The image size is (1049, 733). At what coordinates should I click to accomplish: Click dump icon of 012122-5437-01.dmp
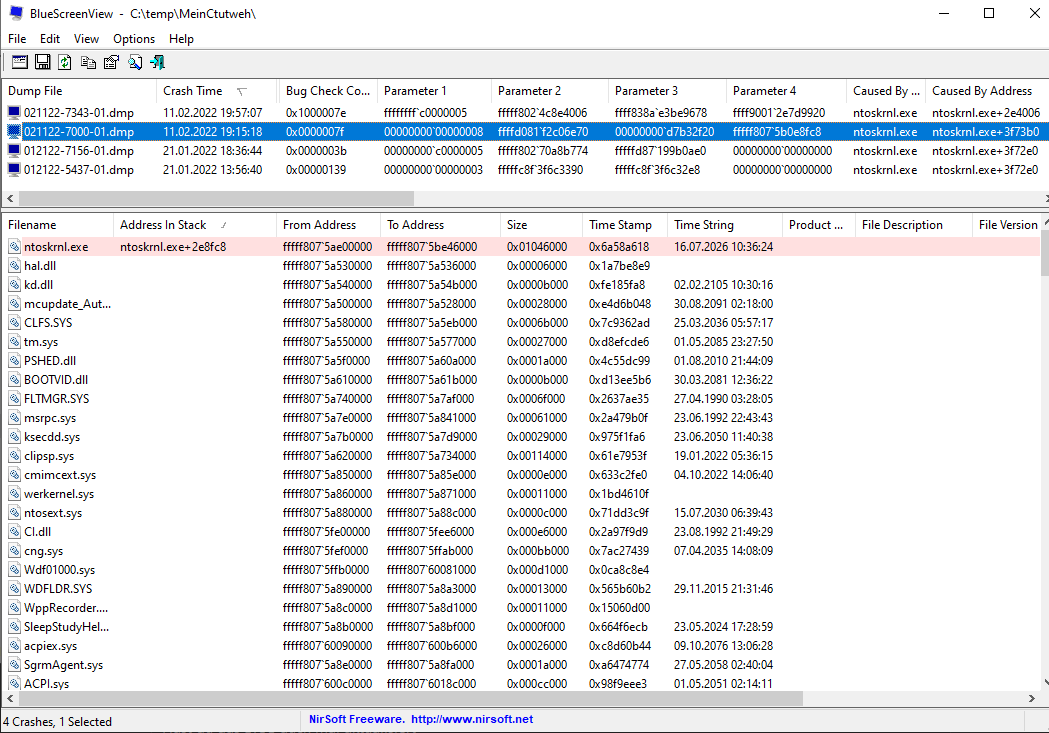pos(14,170)
